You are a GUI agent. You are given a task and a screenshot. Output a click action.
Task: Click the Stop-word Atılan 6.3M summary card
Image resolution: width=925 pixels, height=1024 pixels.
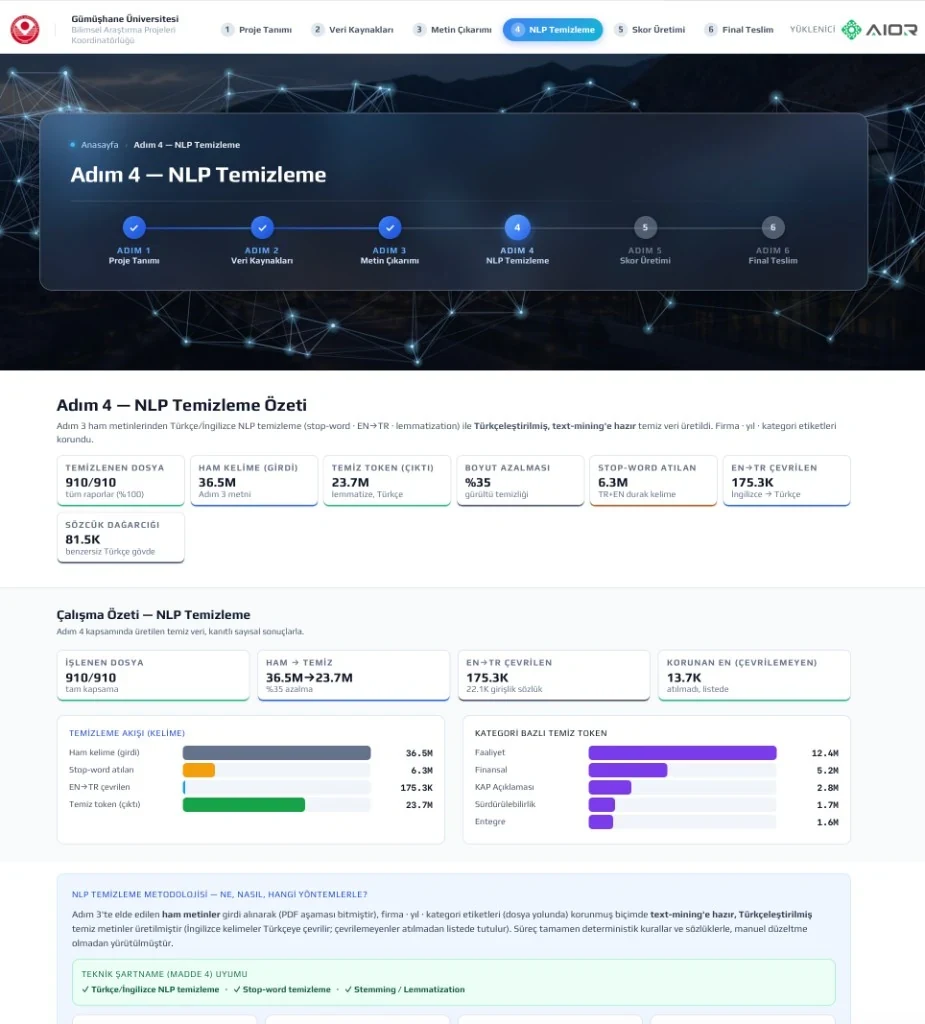653,480
